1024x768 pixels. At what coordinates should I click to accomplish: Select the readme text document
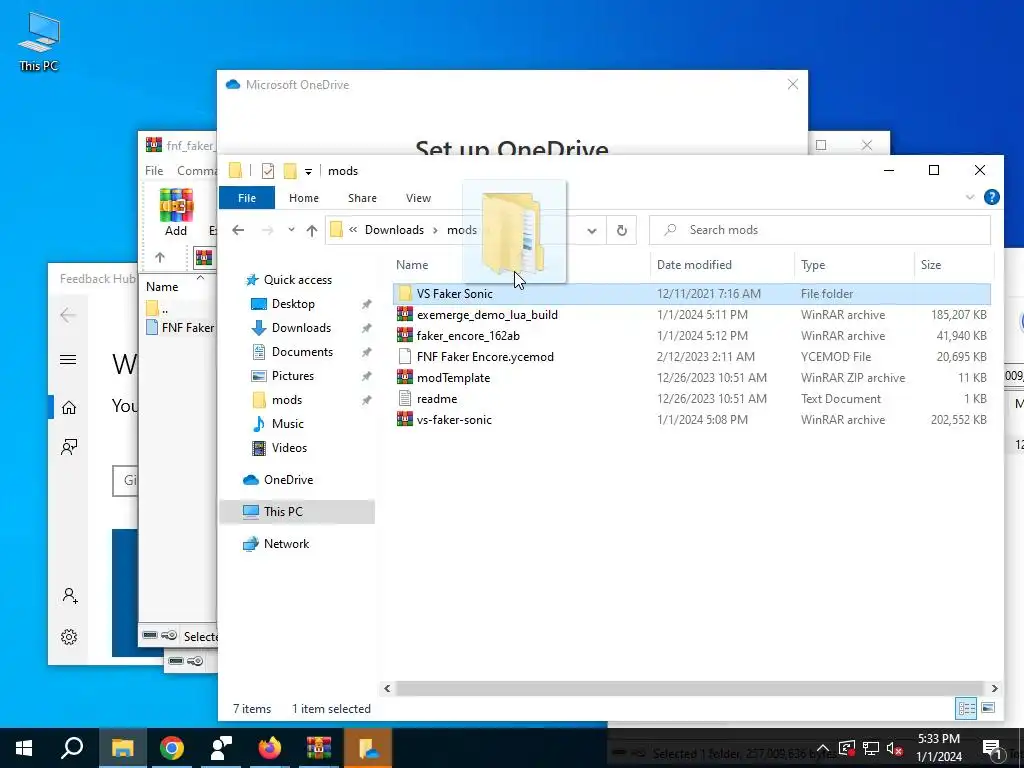click(692, 398)
